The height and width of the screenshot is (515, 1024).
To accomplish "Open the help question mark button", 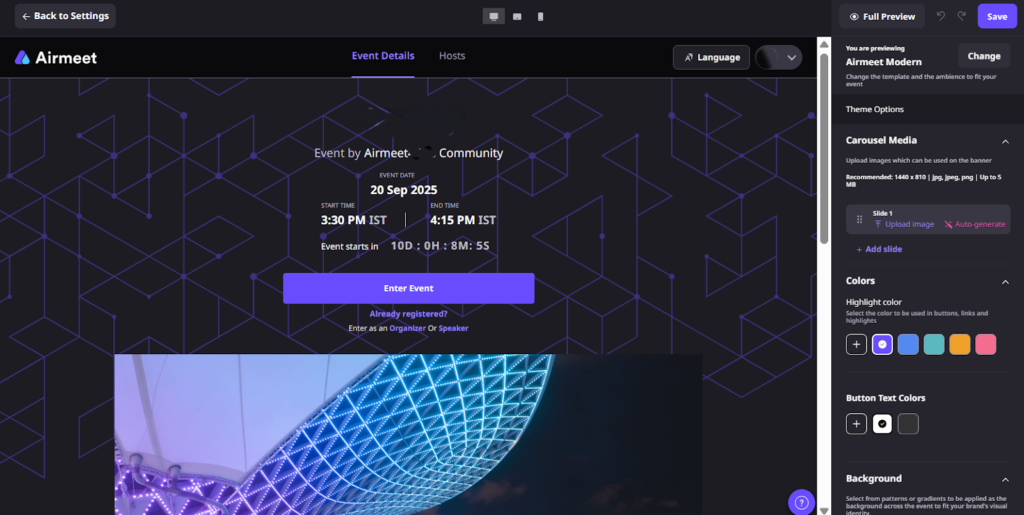I will coord(801,502).
